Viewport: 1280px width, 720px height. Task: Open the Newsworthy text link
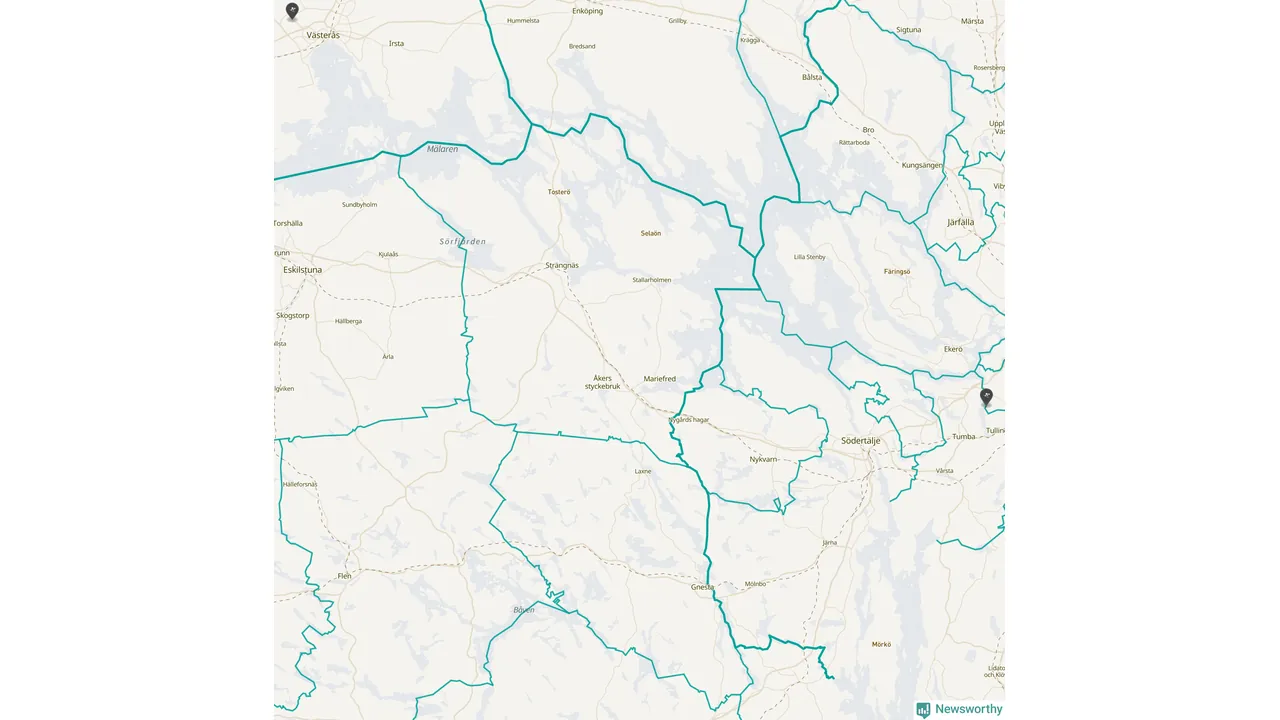tap(968, 710)
